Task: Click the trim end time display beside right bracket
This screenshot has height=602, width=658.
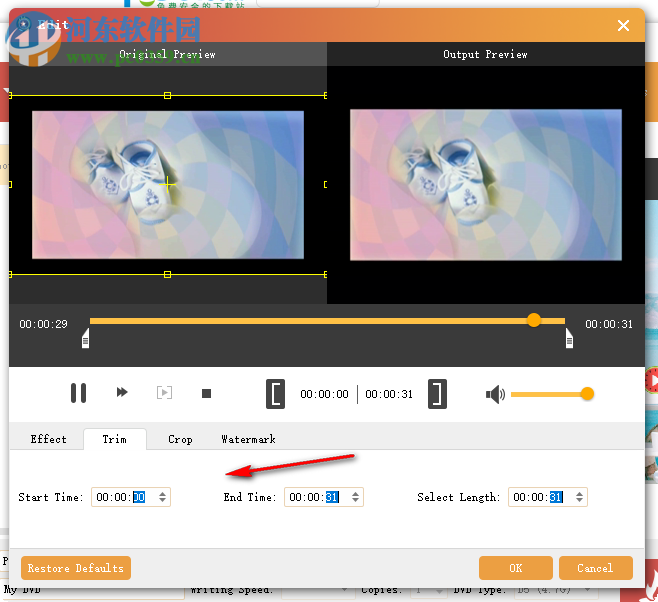Action: click(x=389, y=394)
